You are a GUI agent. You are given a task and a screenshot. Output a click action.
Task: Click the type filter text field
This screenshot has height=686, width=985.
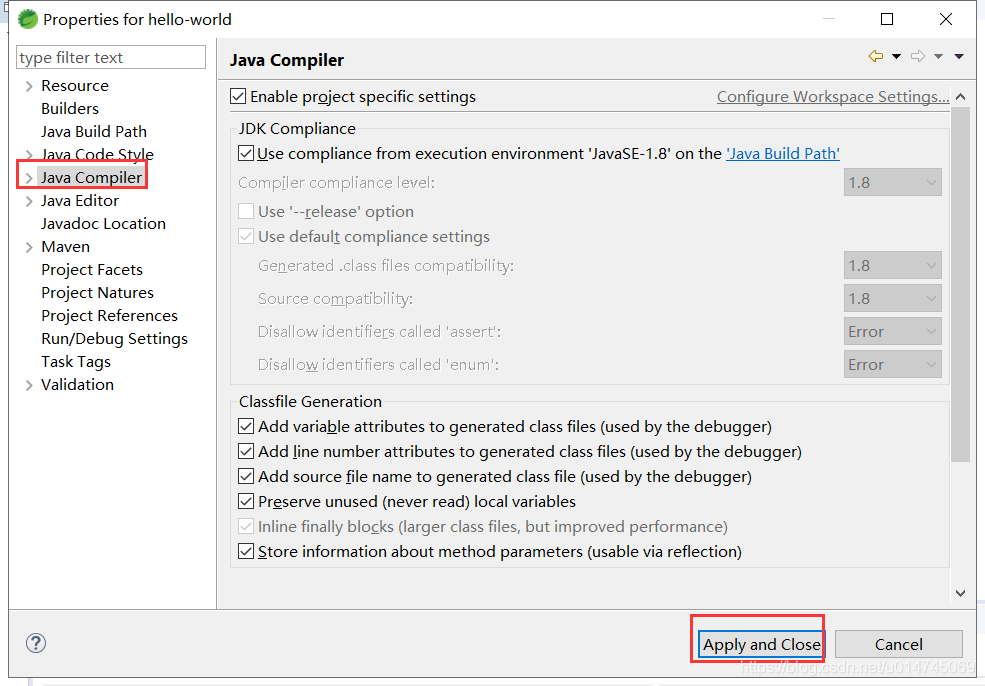coord(111,57)
